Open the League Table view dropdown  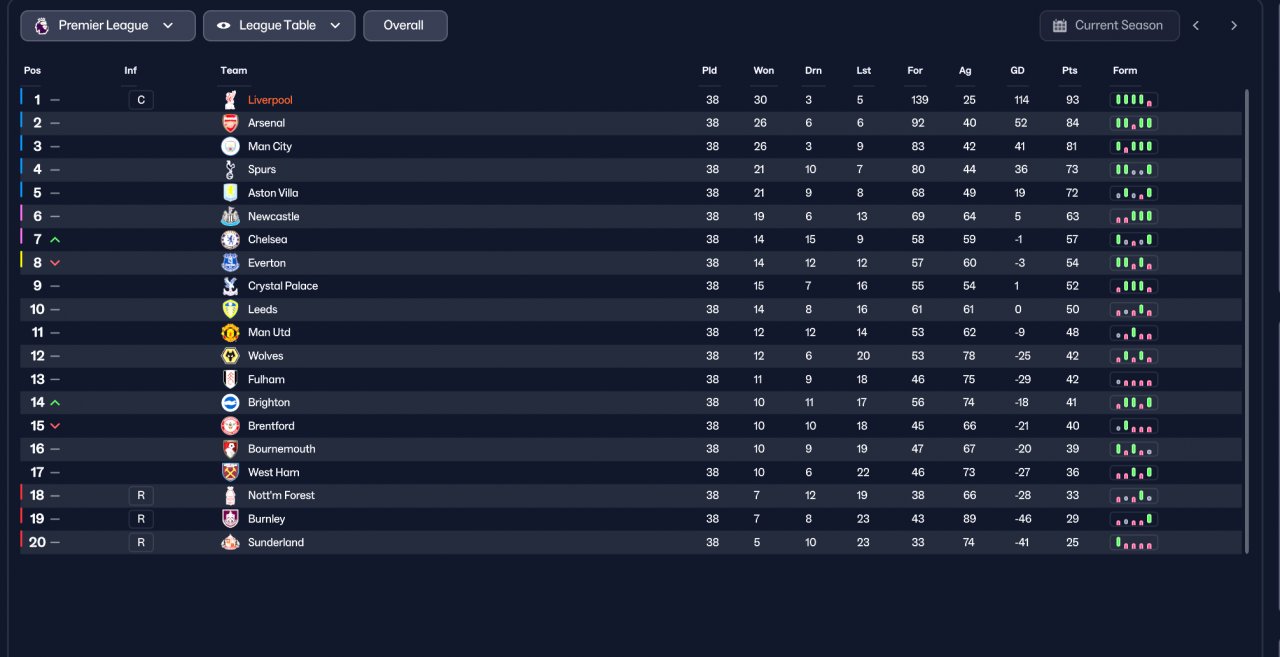tap(279, 26)
